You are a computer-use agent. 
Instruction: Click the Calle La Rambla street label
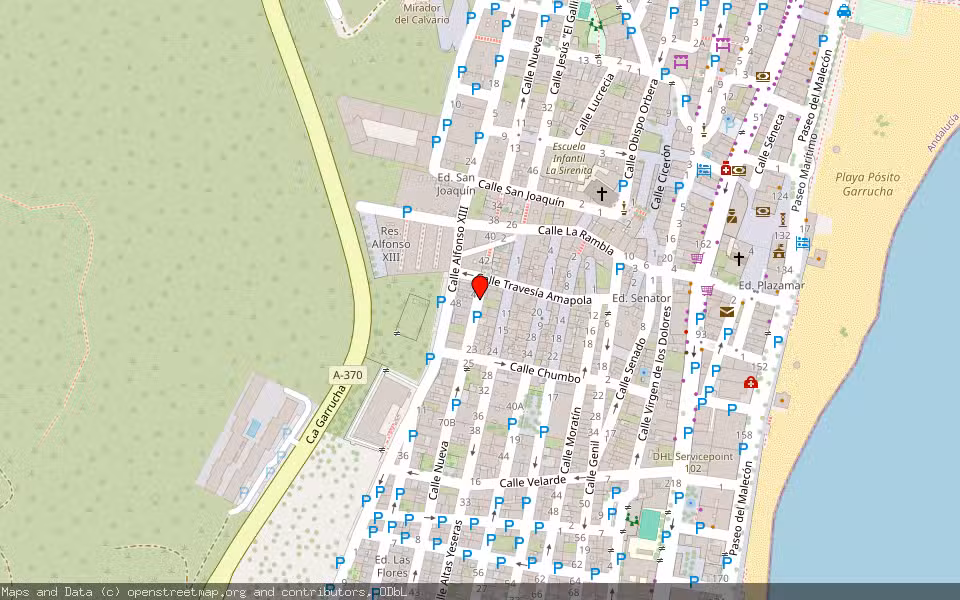[x=576, y=239]
